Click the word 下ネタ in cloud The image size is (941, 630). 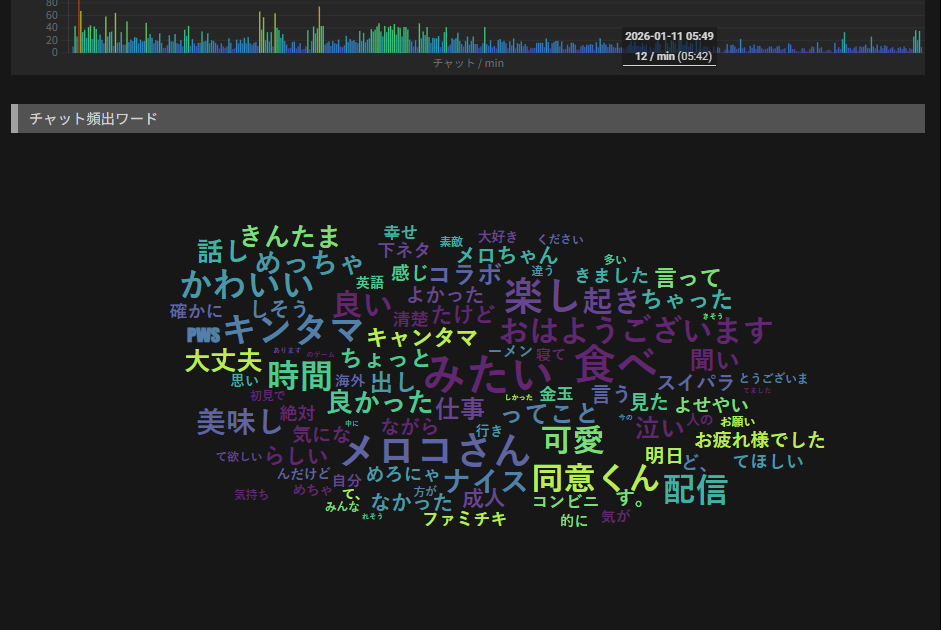[x=404, y=250]
